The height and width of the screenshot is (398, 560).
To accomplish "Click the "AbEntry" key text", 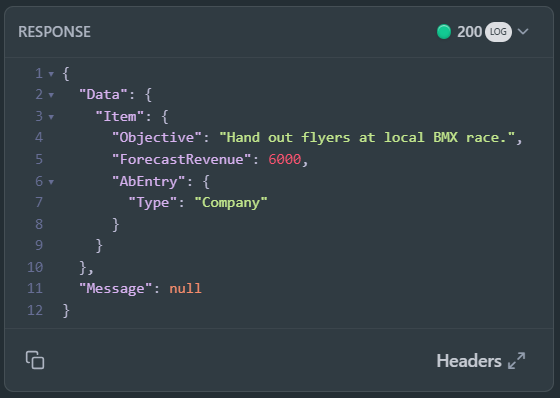I will pyautogui.click(x=149, y=181).
